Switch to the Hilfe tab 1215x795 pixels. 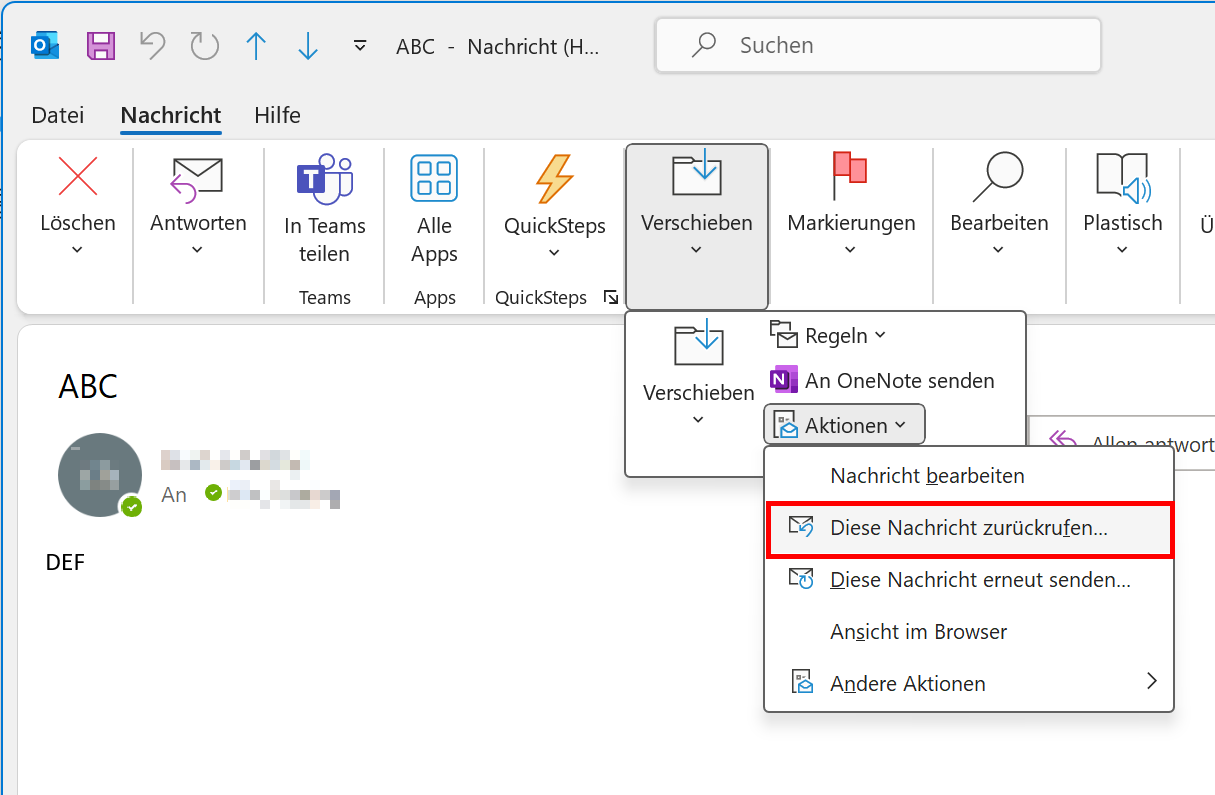click(x=277, y=115)
